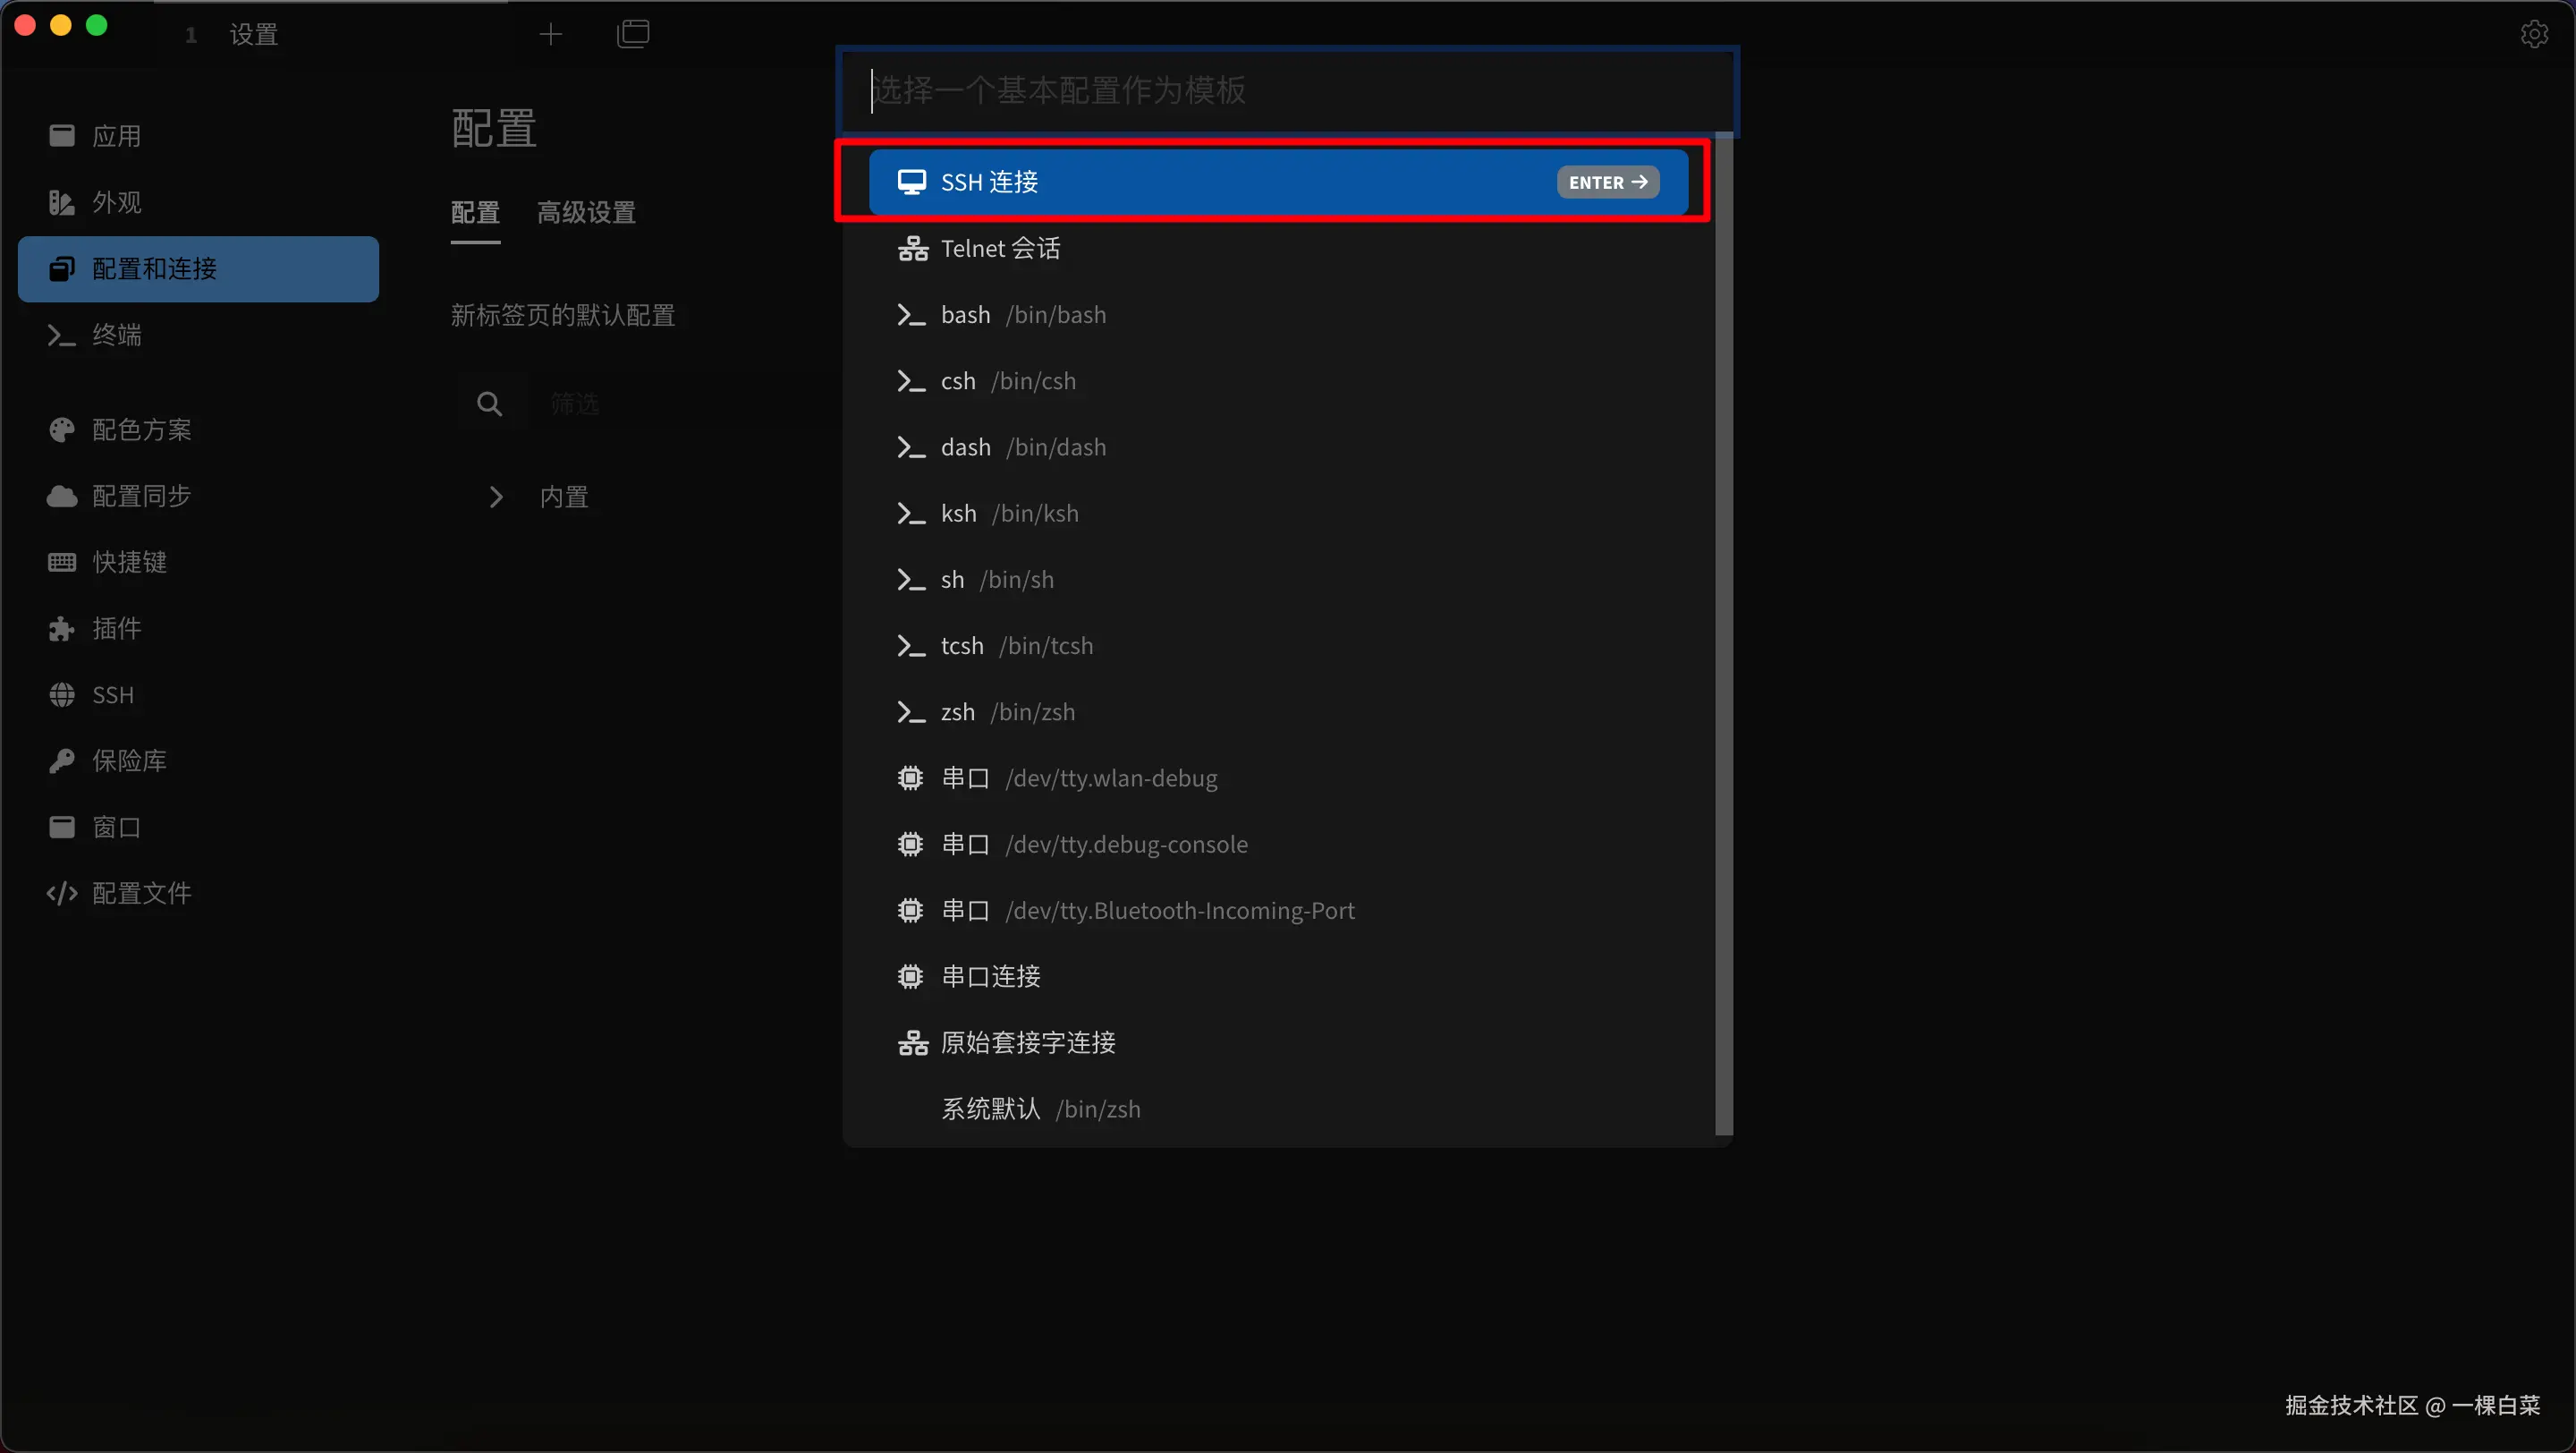Select the 设置 tab in title bar
This screenshot has width=2576, height=1453.
coord(253,35)
